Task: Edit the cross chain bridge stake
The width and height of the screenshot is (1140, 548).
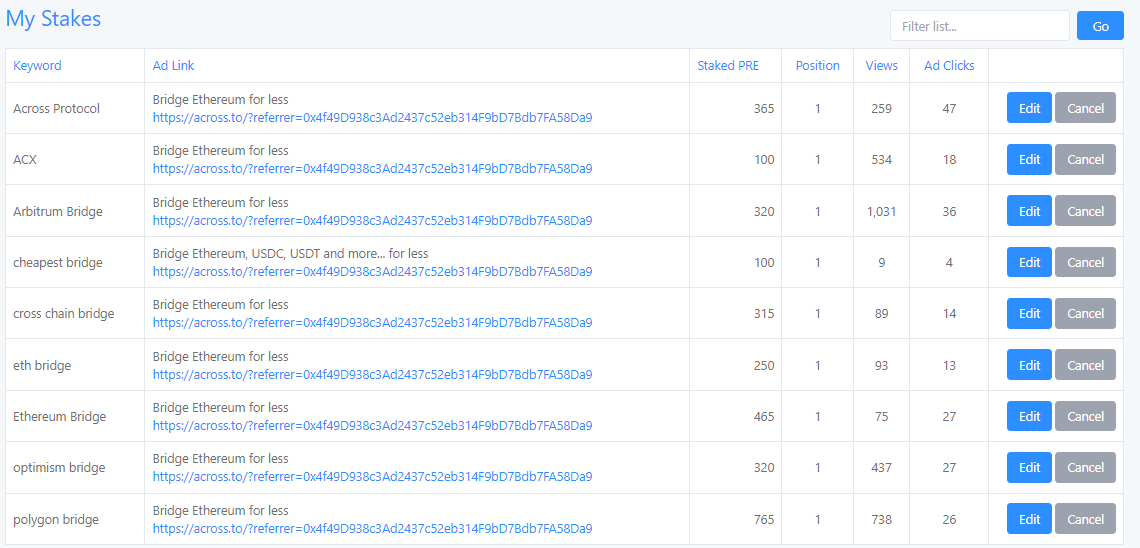Action: (x=1029, y=313)
